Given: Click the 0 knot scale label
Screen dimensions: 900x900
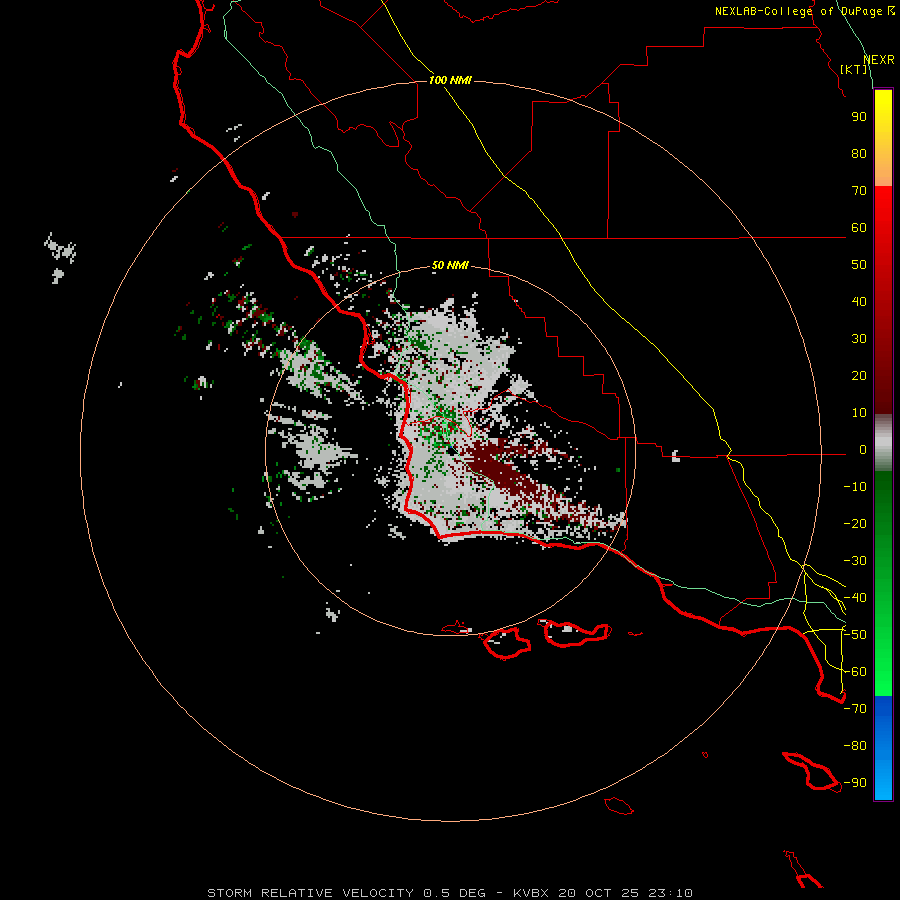Looking at the screenshot, I should 863,449.
